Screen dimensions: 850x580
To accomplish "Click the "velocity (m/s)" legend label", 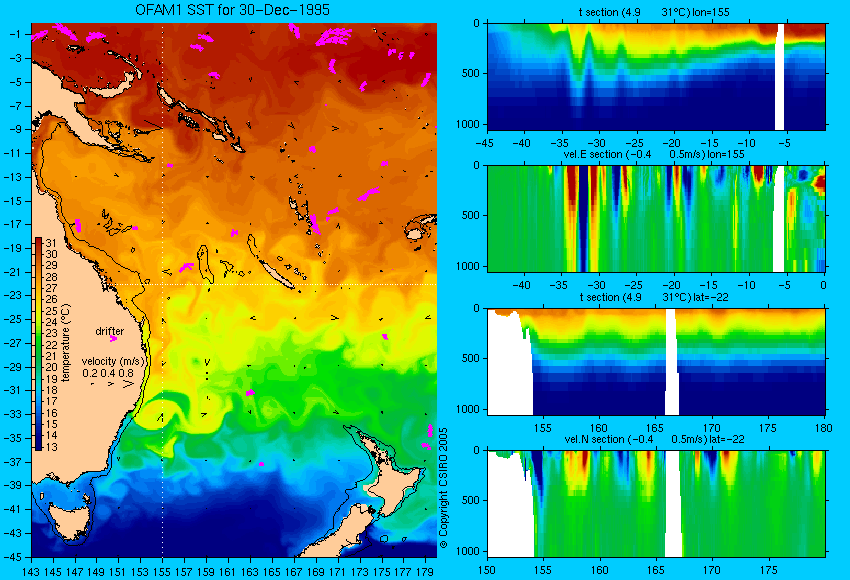I will (113, 361).
